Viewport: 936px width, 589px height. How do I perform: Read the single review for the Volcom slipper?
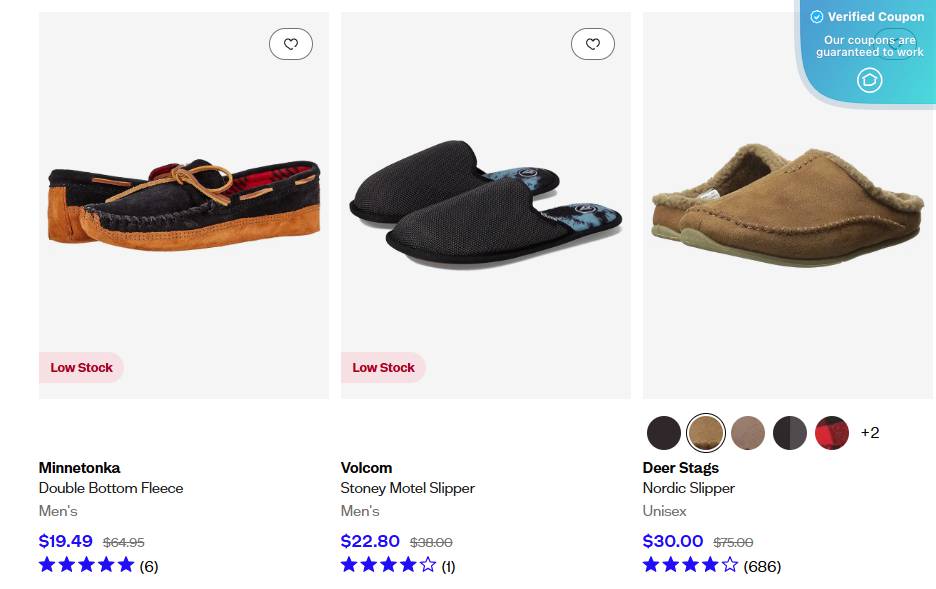[x=449, y=565]
